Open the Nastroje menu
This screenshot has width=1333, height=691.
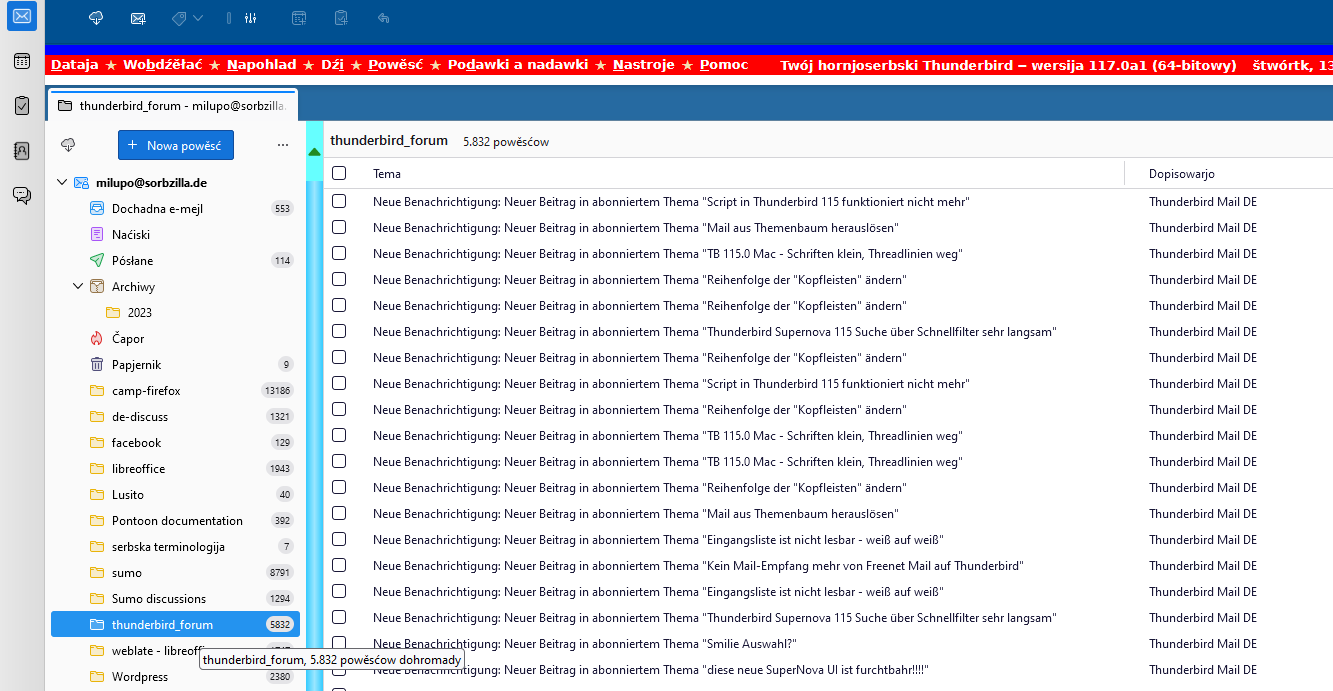tap(645, 65)
